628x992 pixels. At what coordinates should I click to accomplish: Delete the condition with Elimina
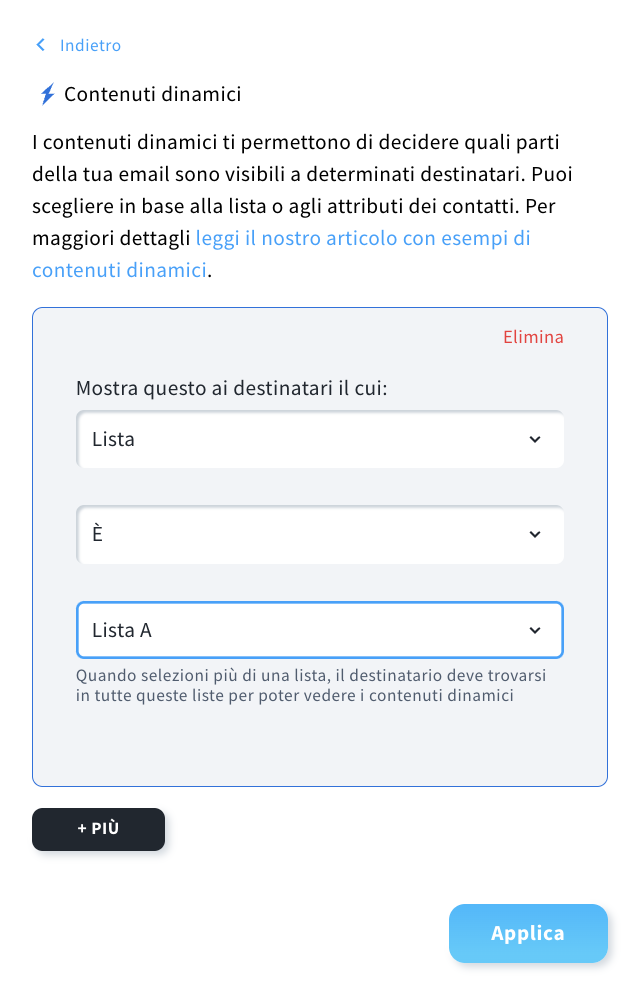click(x=533, y=337)
